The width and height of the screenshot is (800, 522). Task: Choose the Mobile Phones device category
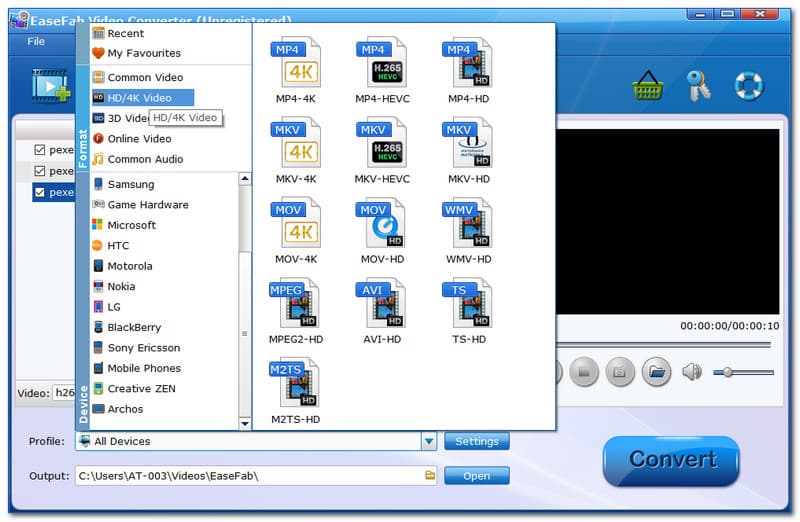coord(137,368)
